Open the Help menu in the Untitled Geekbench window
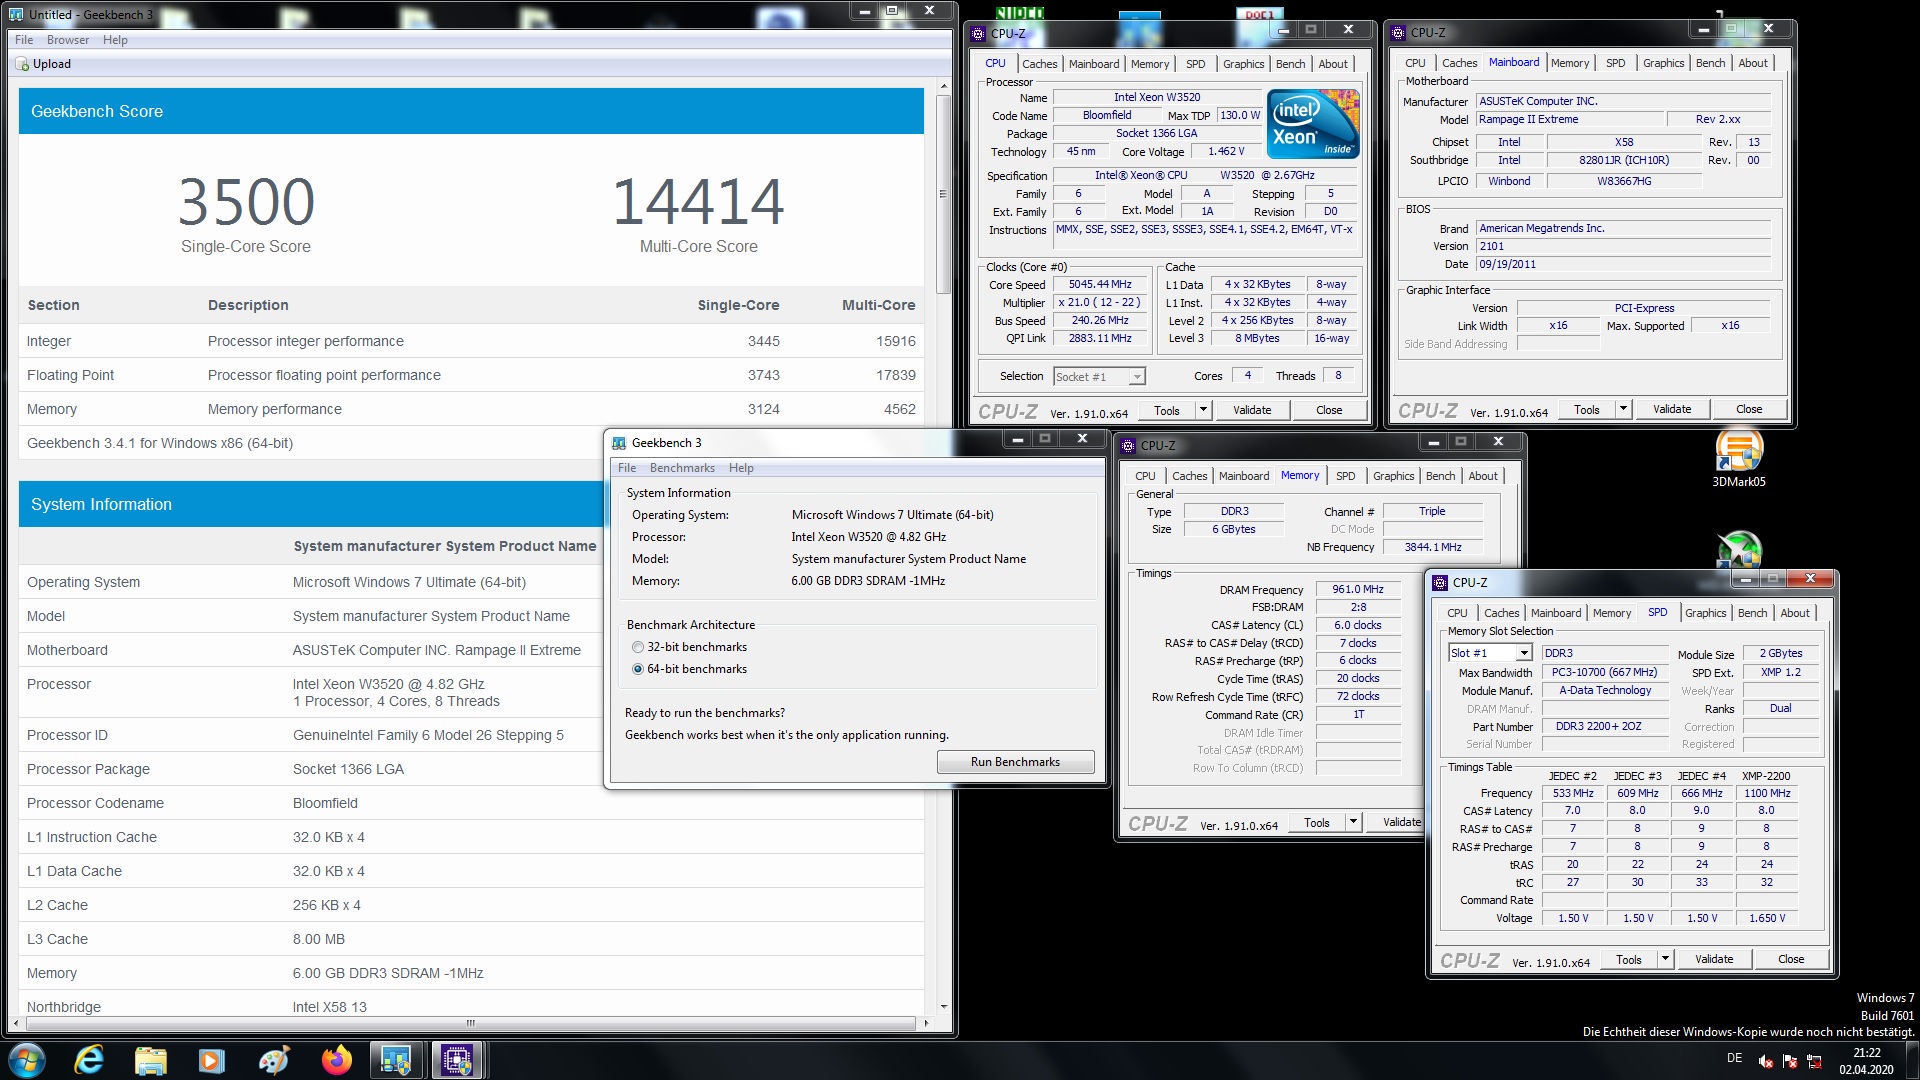 pyautogui.click(x=115, y=40)
